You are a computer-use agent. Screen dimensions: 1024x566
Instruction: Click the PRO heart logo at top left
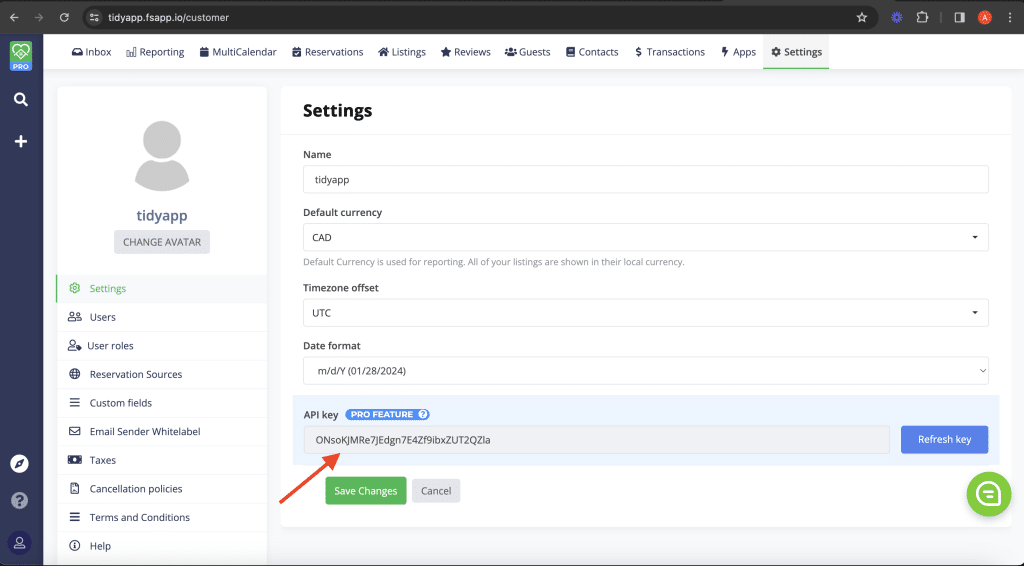pyautogui.click(x=21, y=56)
